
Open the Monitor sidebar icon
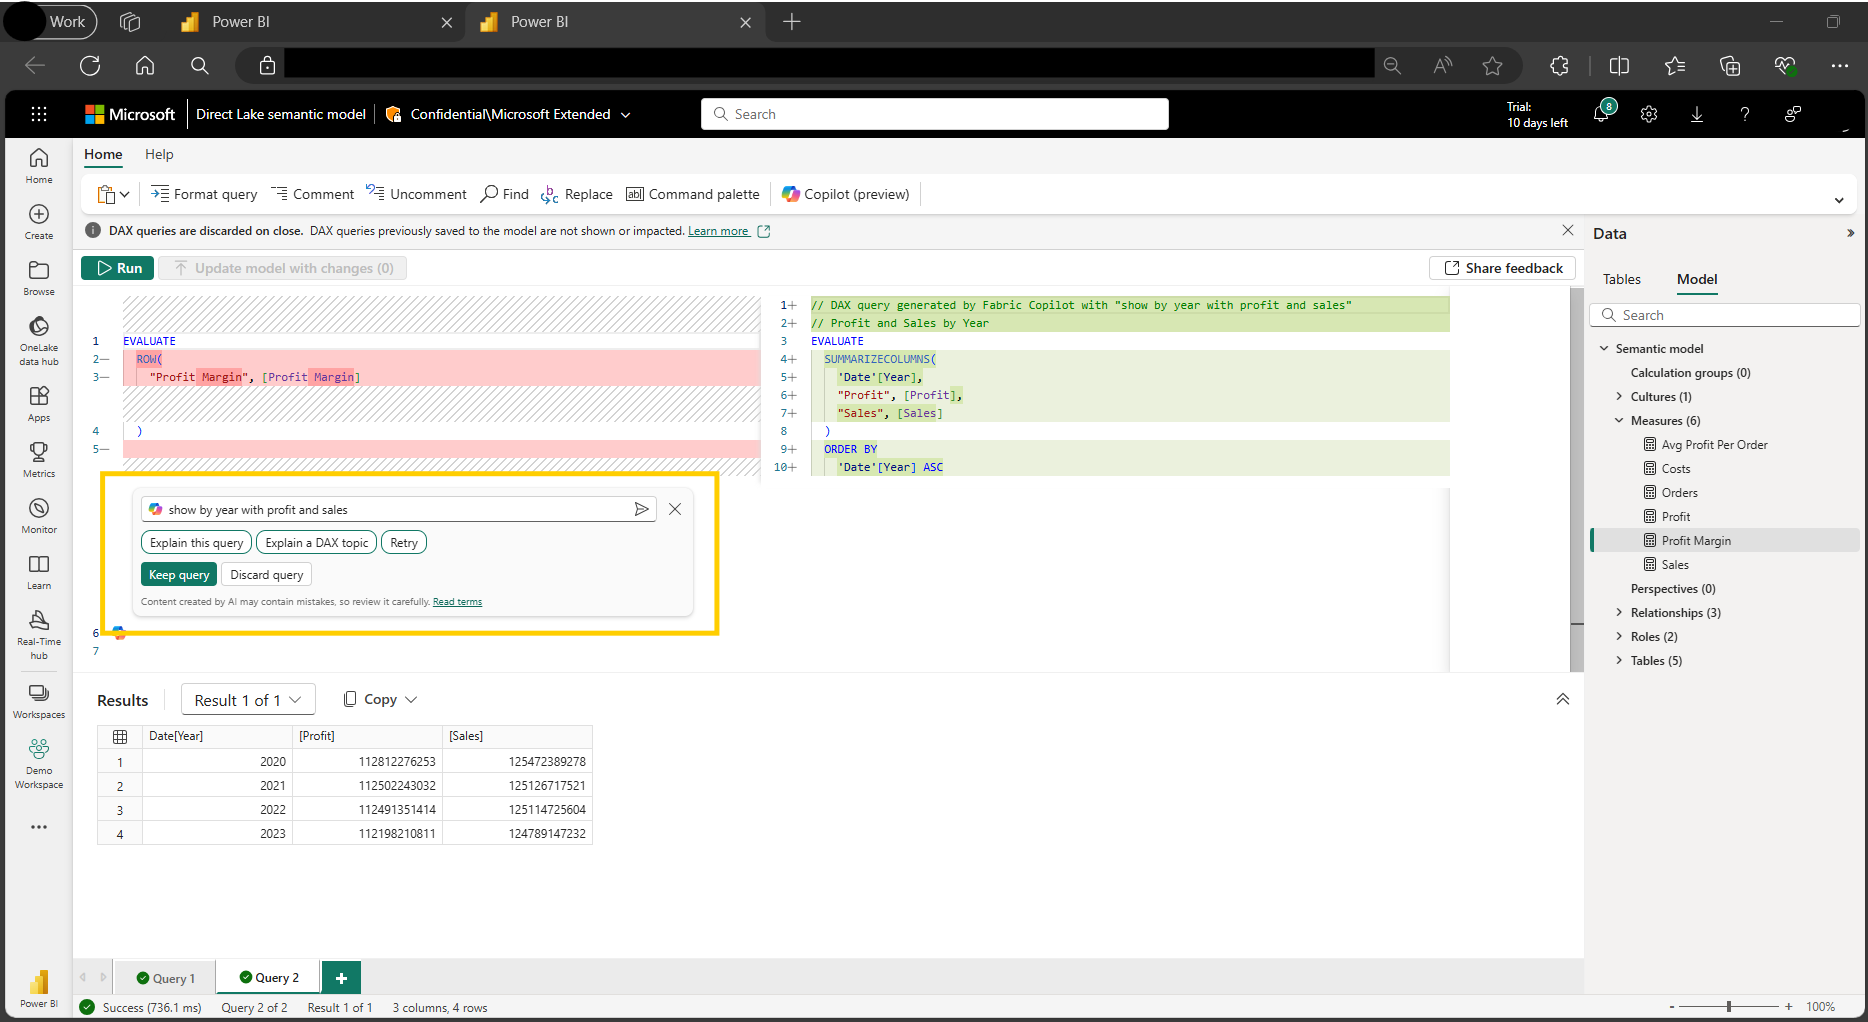39,515
